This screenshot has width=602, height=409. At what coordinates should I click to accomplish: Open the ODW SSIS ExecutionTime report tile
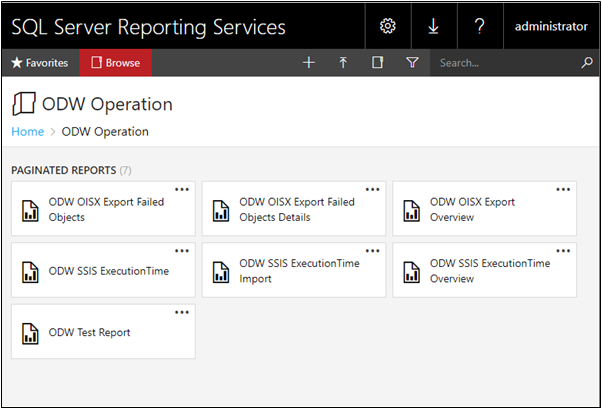(x=103, y=270)
